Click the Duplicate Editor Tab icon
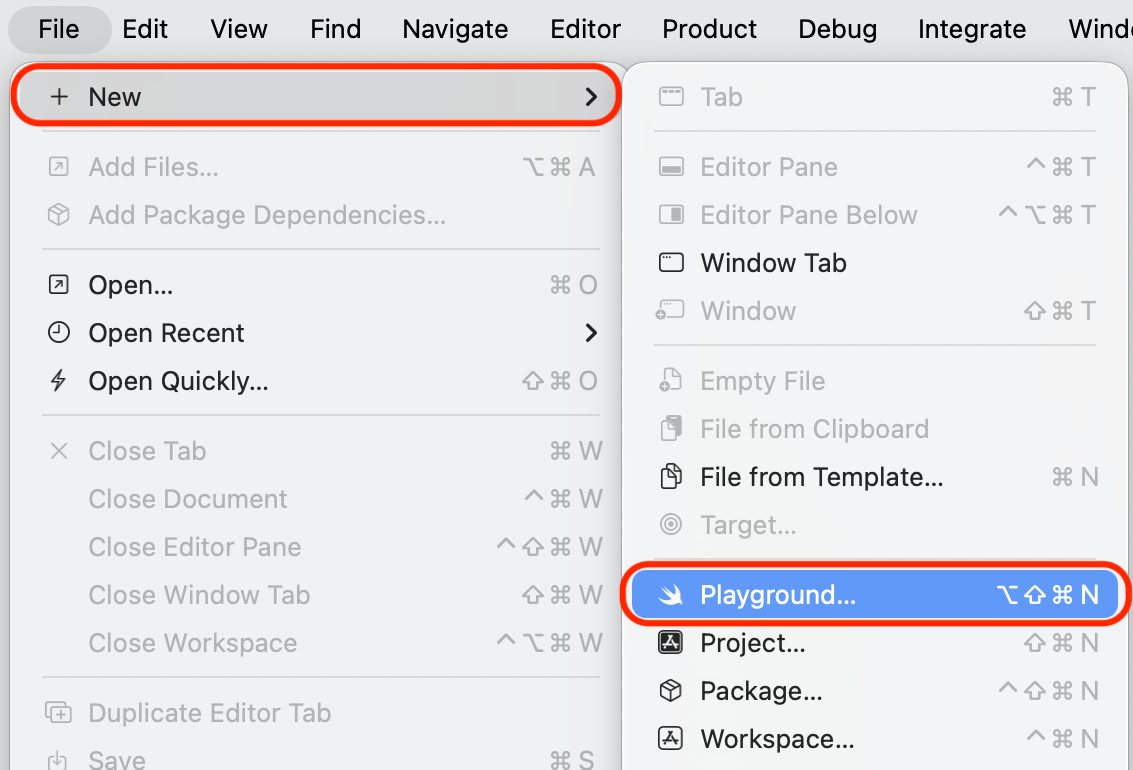The height and width of the screenshot is (770, 1133). click(x=59, y=713)
